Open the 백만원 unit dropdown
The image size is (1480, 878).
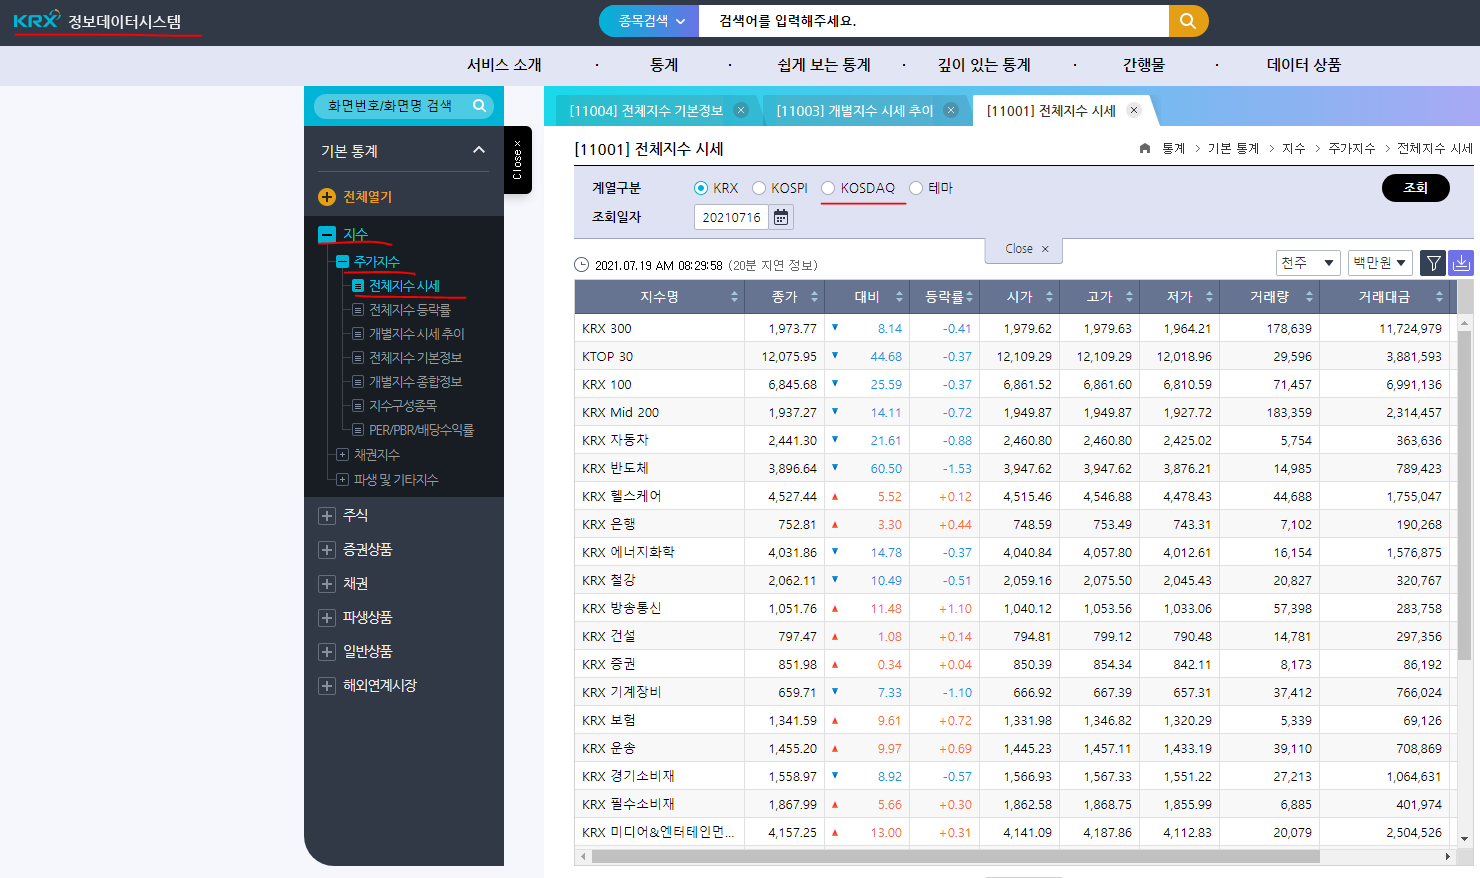click(1380, 263)
